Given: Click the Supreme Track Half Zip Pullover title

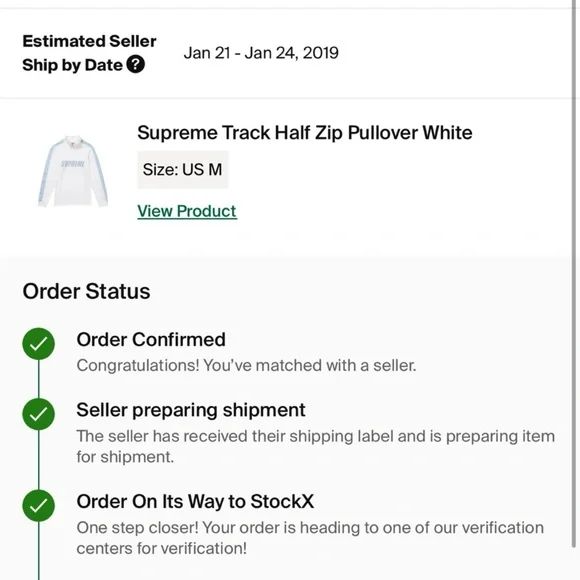Looking at the screenshot, I should (x=305, y=133).
